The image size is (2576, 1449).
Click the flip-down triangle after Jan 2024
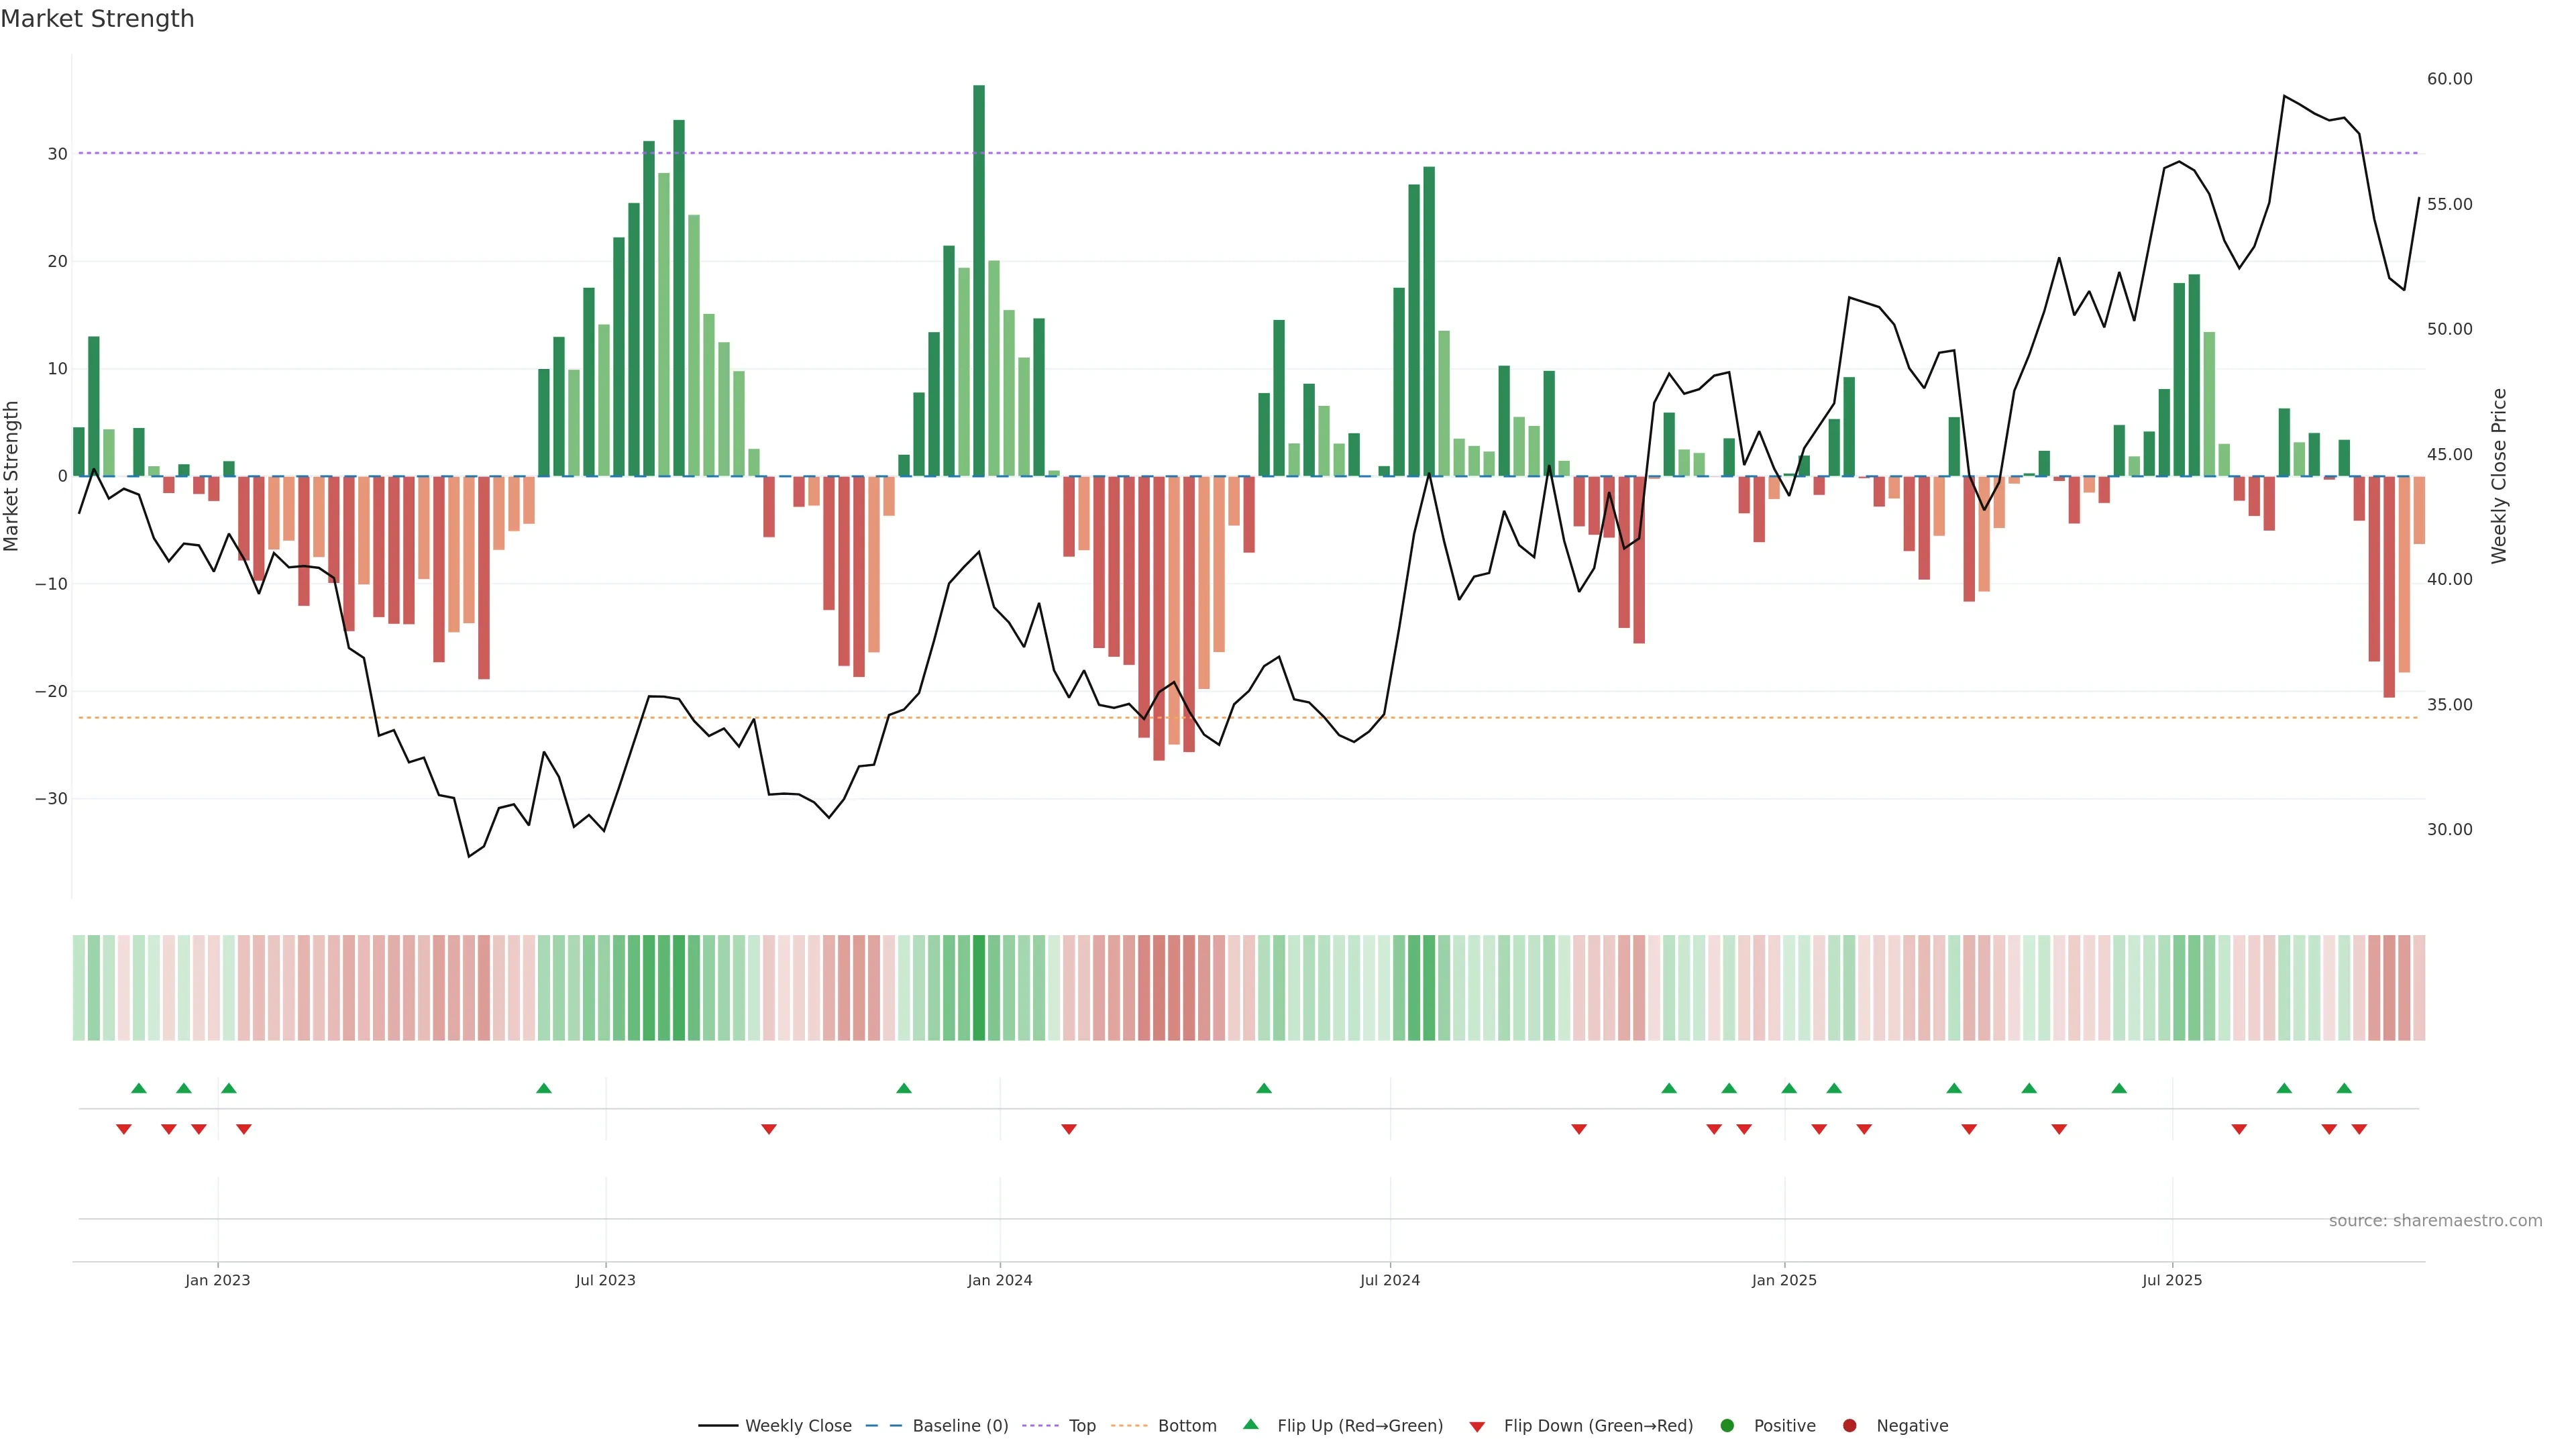coord(1069,1129)
